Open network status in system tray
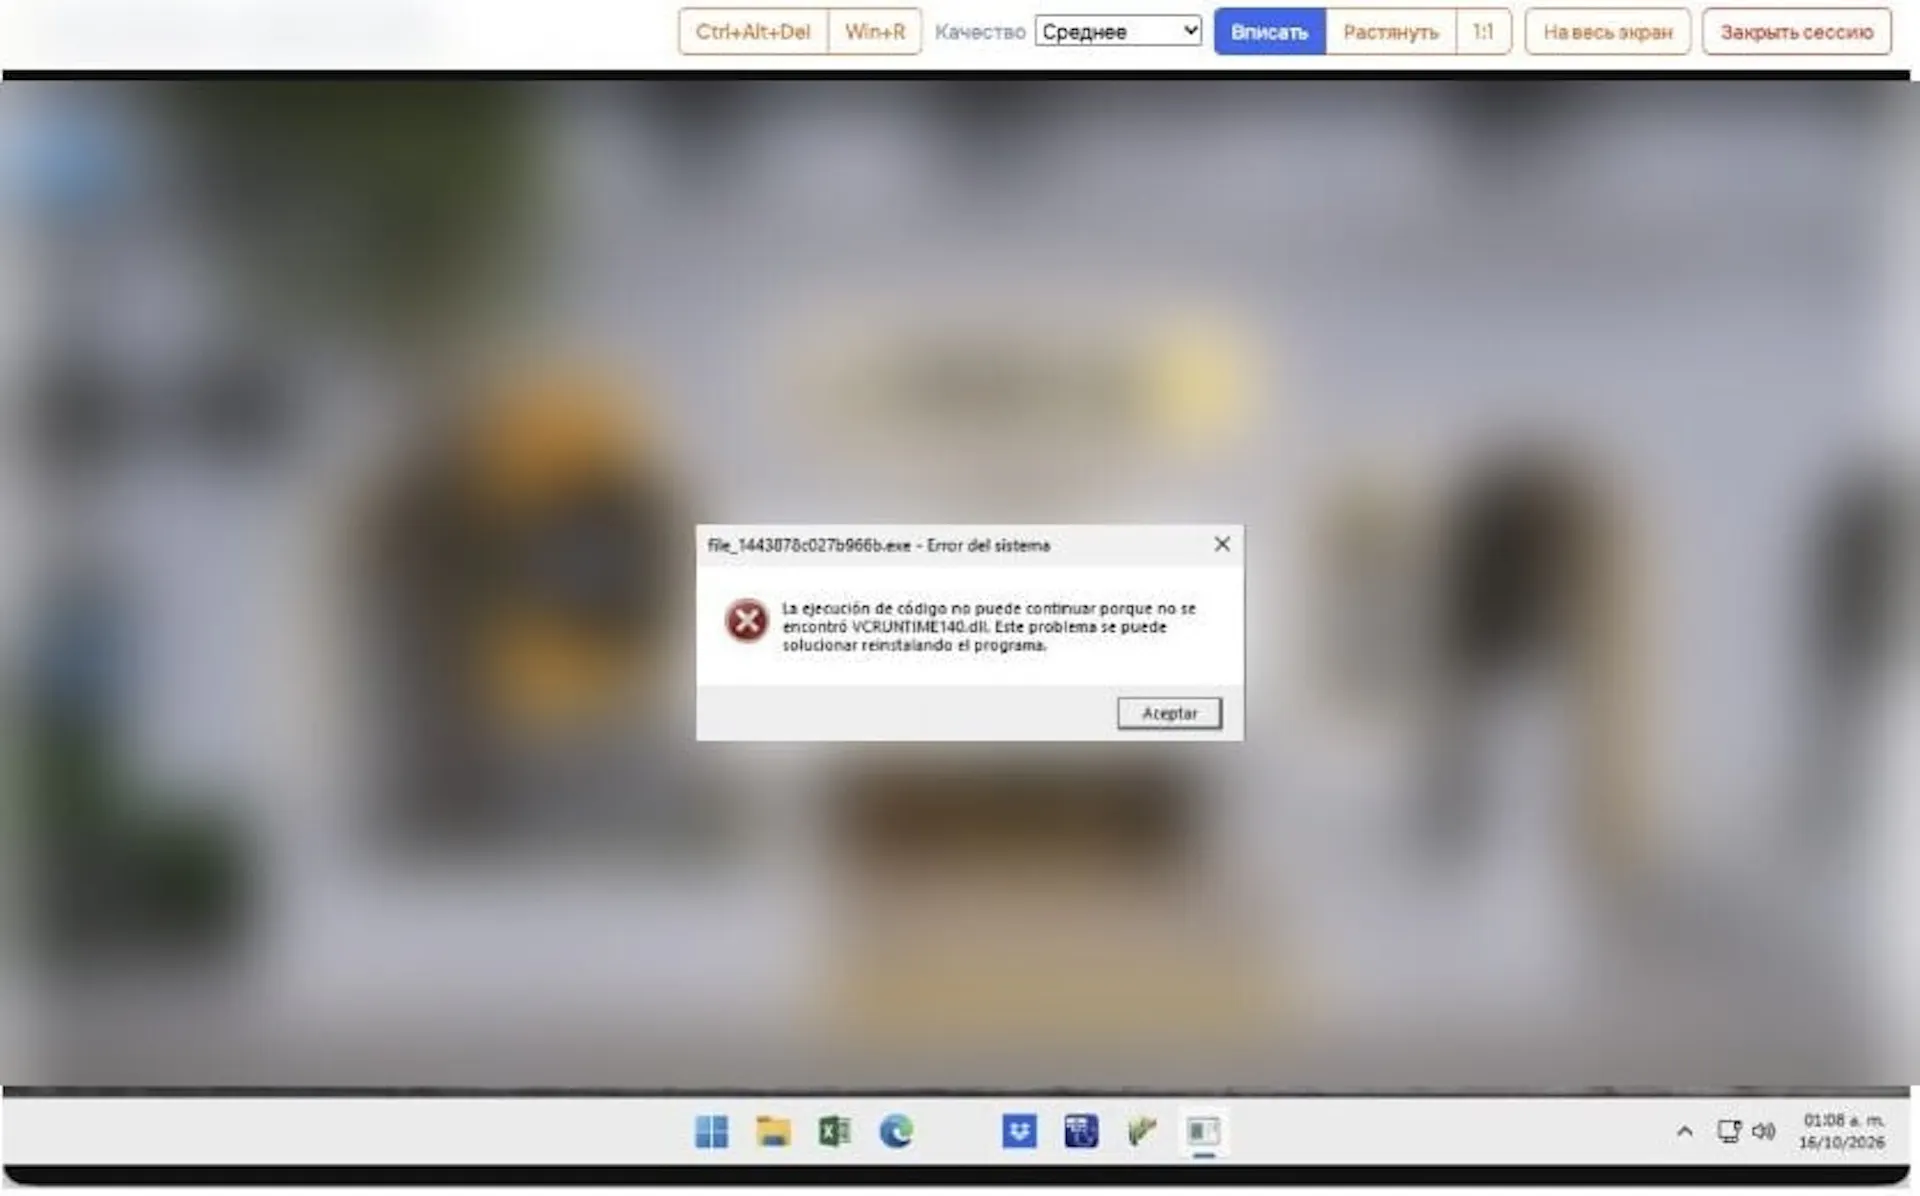The image size is (1920, 1196). pos(1728,1131)
